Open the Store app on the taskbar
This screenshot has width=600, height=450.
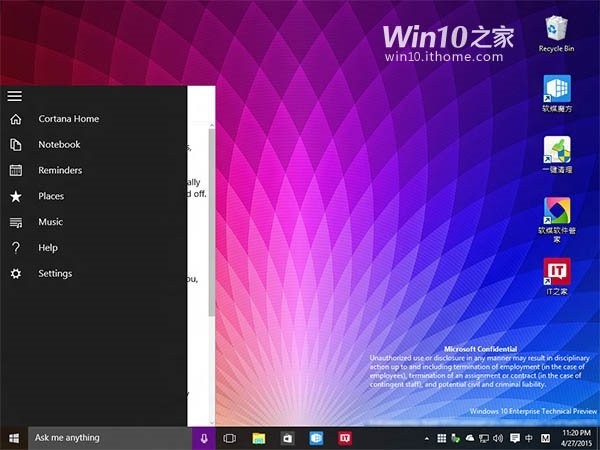[x=287, y=438]
